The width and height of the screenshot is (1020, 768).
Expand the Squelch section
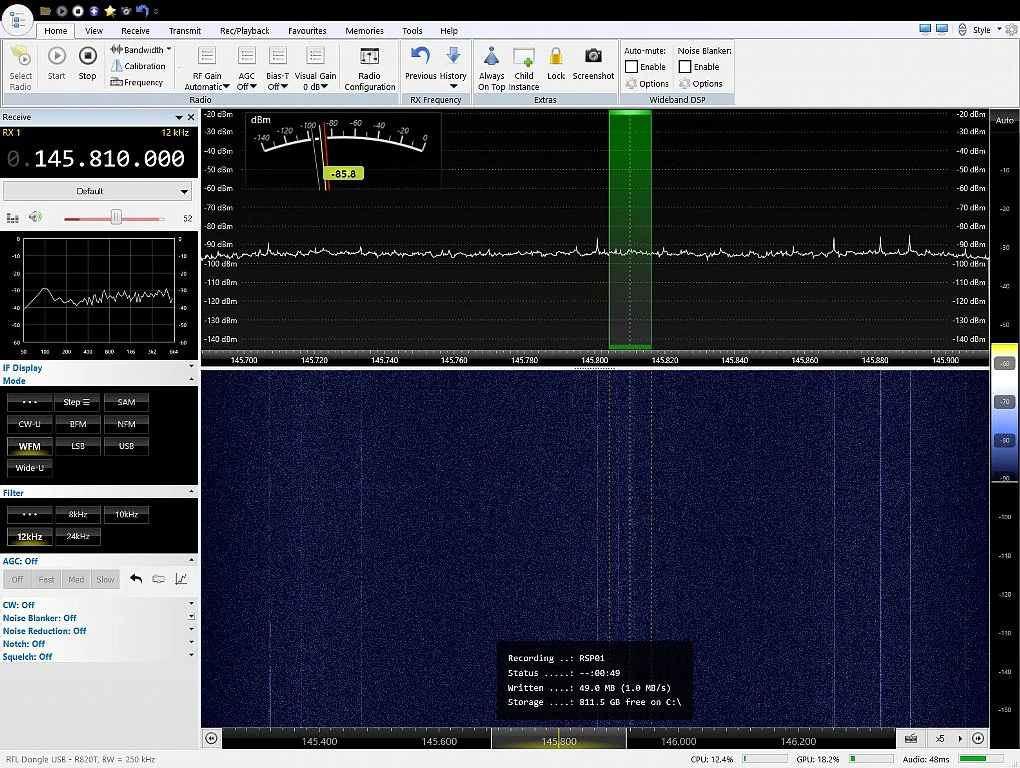click(191, 655)
